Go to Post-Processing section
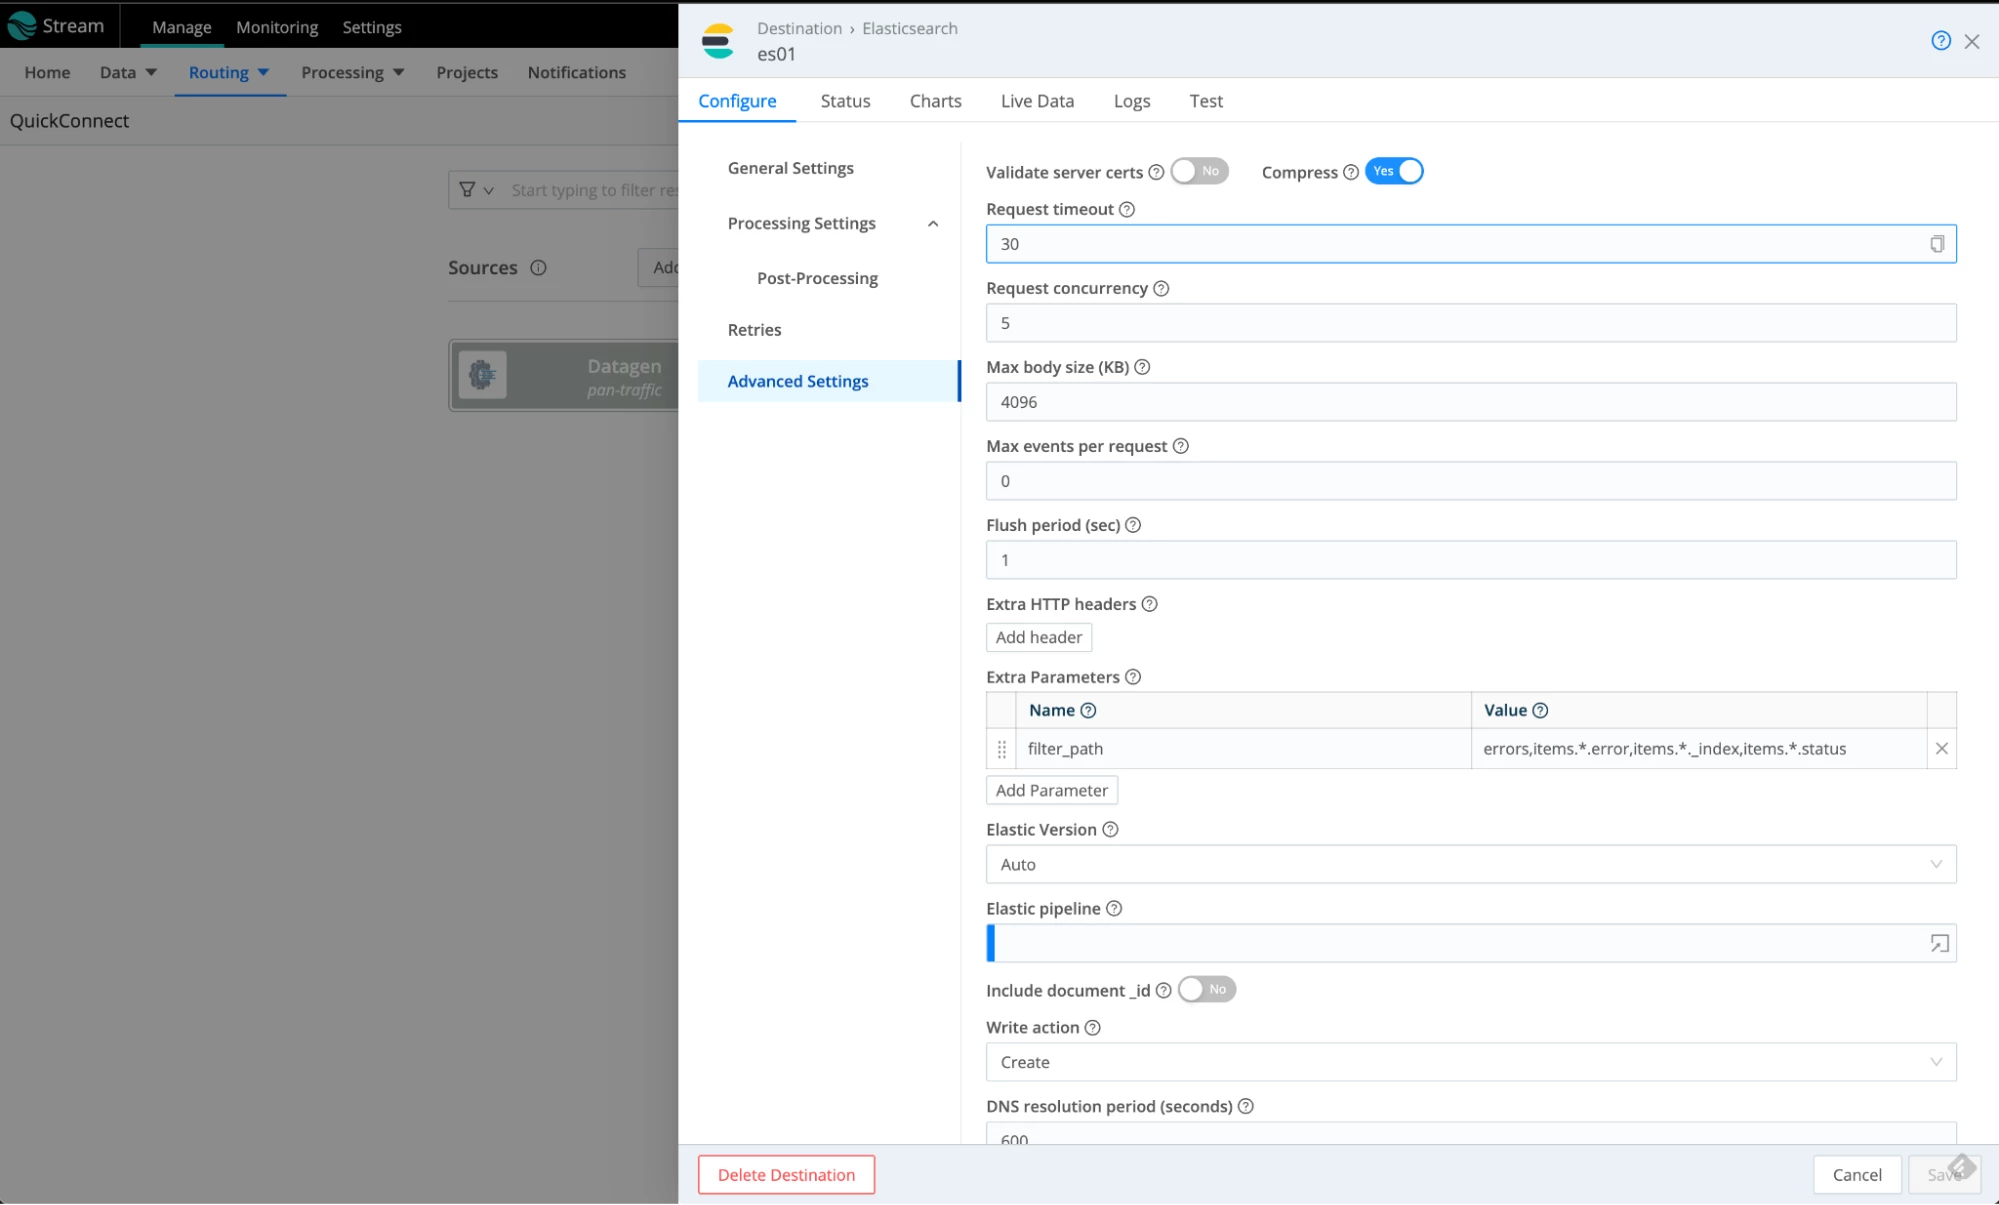The width and height of the screenshot is (1999, 1205). coord(817,278)
